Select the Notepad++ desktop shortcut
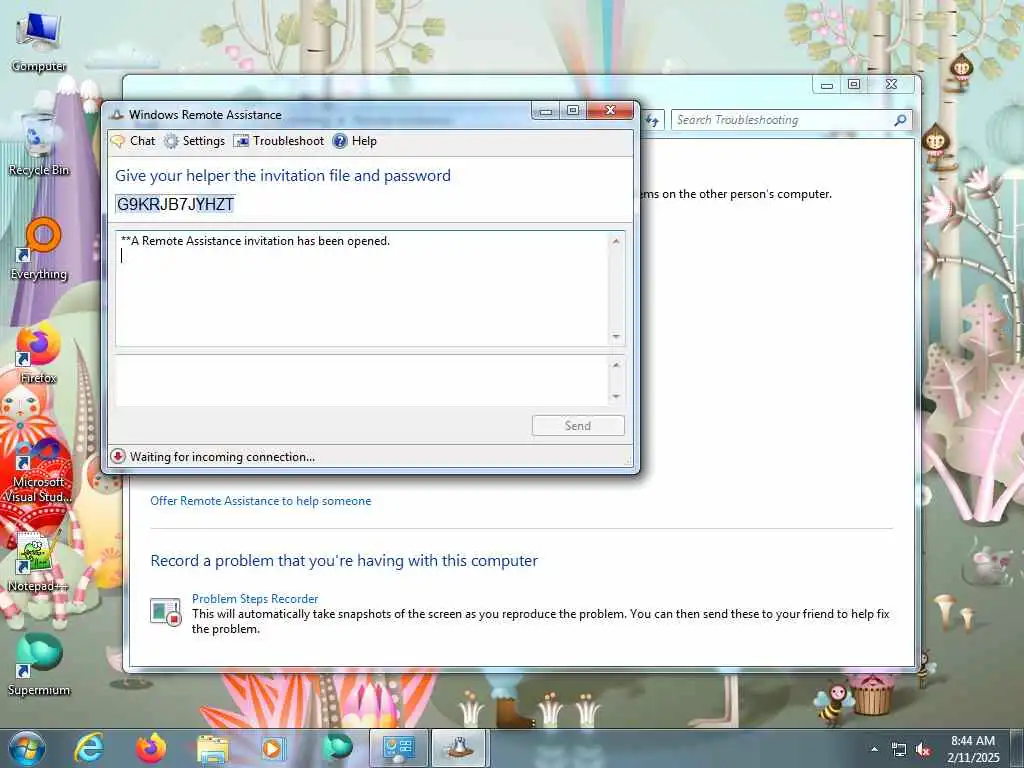Viewport: 1024px width, 768px height. [x=38, y=562]
